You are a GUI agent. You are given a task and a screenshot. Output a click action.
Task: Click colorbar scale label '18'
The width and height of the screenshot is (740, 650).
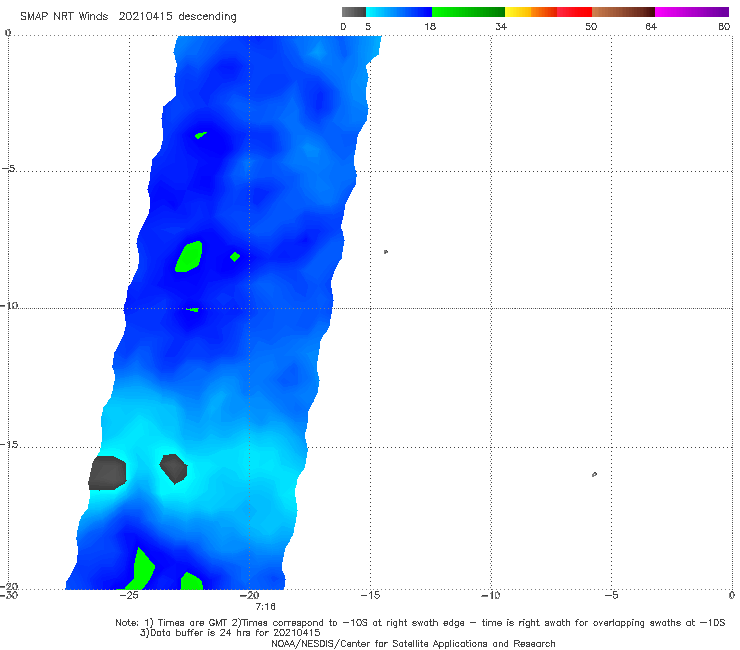[430, 26]
